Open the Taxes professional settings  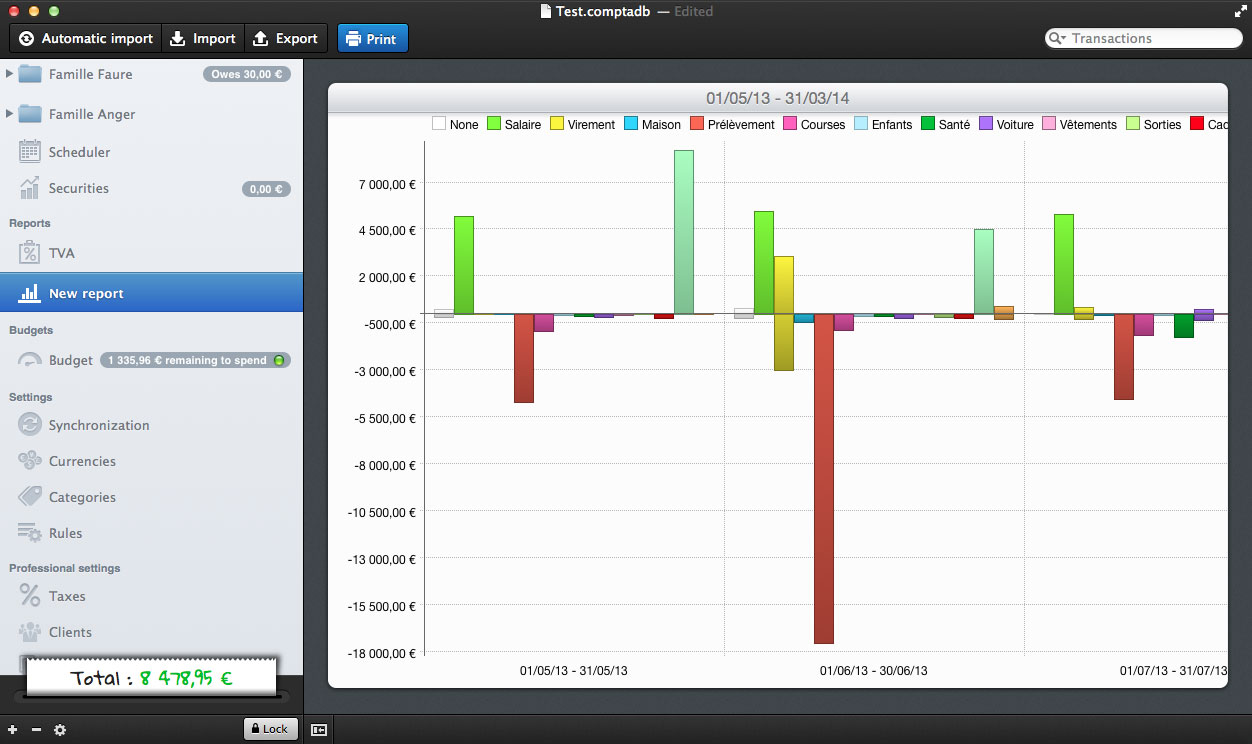(x=67, y=596)
